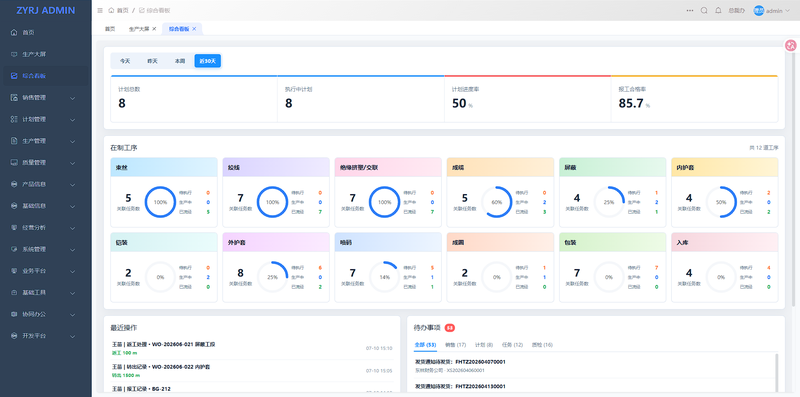Switch to the 计划 (8) todo tab
Viewport: 800px width, 397px height.
coord(484,345)
